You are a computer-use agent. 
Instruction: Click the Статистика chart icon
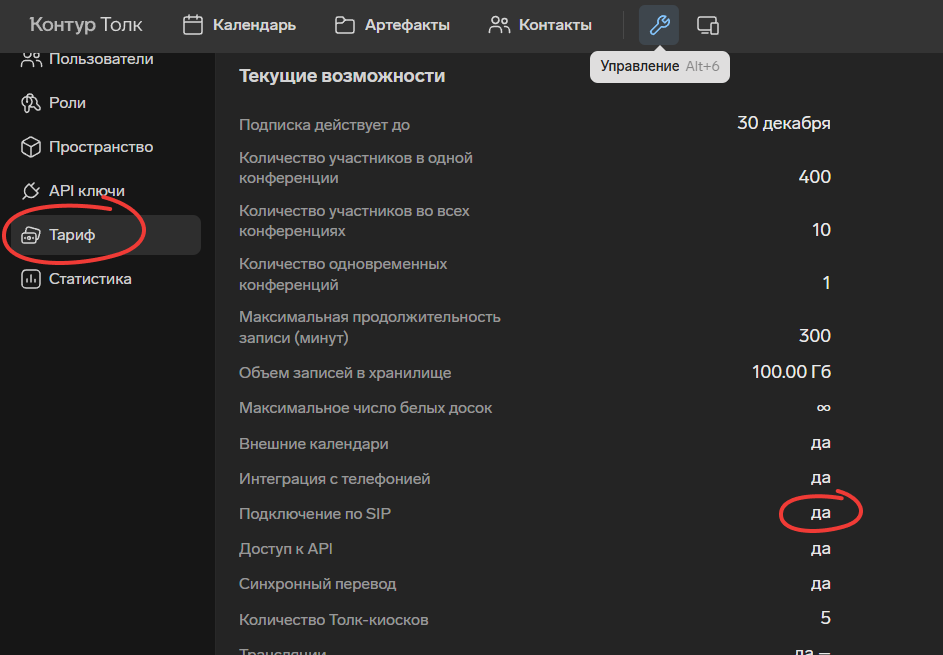click(31, 279)
